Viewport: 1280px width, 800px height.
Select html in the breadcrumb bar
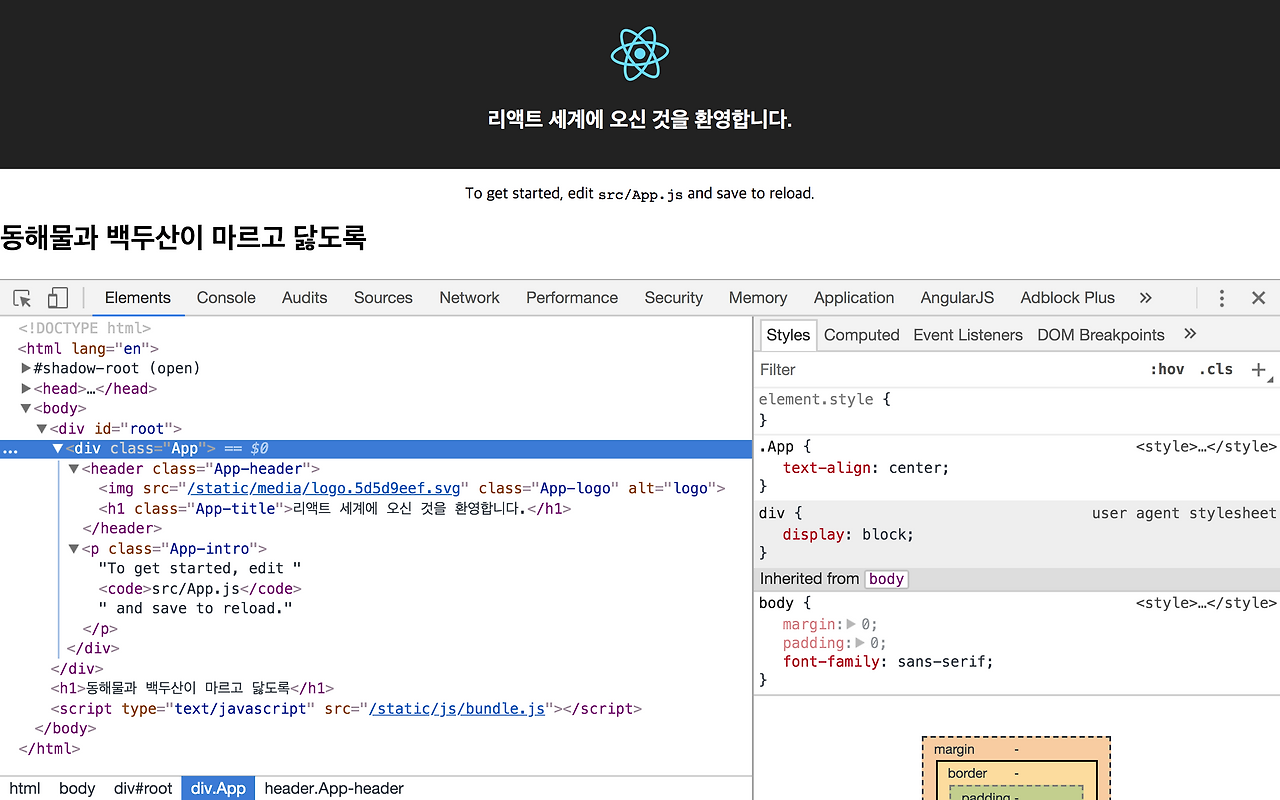point(25,788)
